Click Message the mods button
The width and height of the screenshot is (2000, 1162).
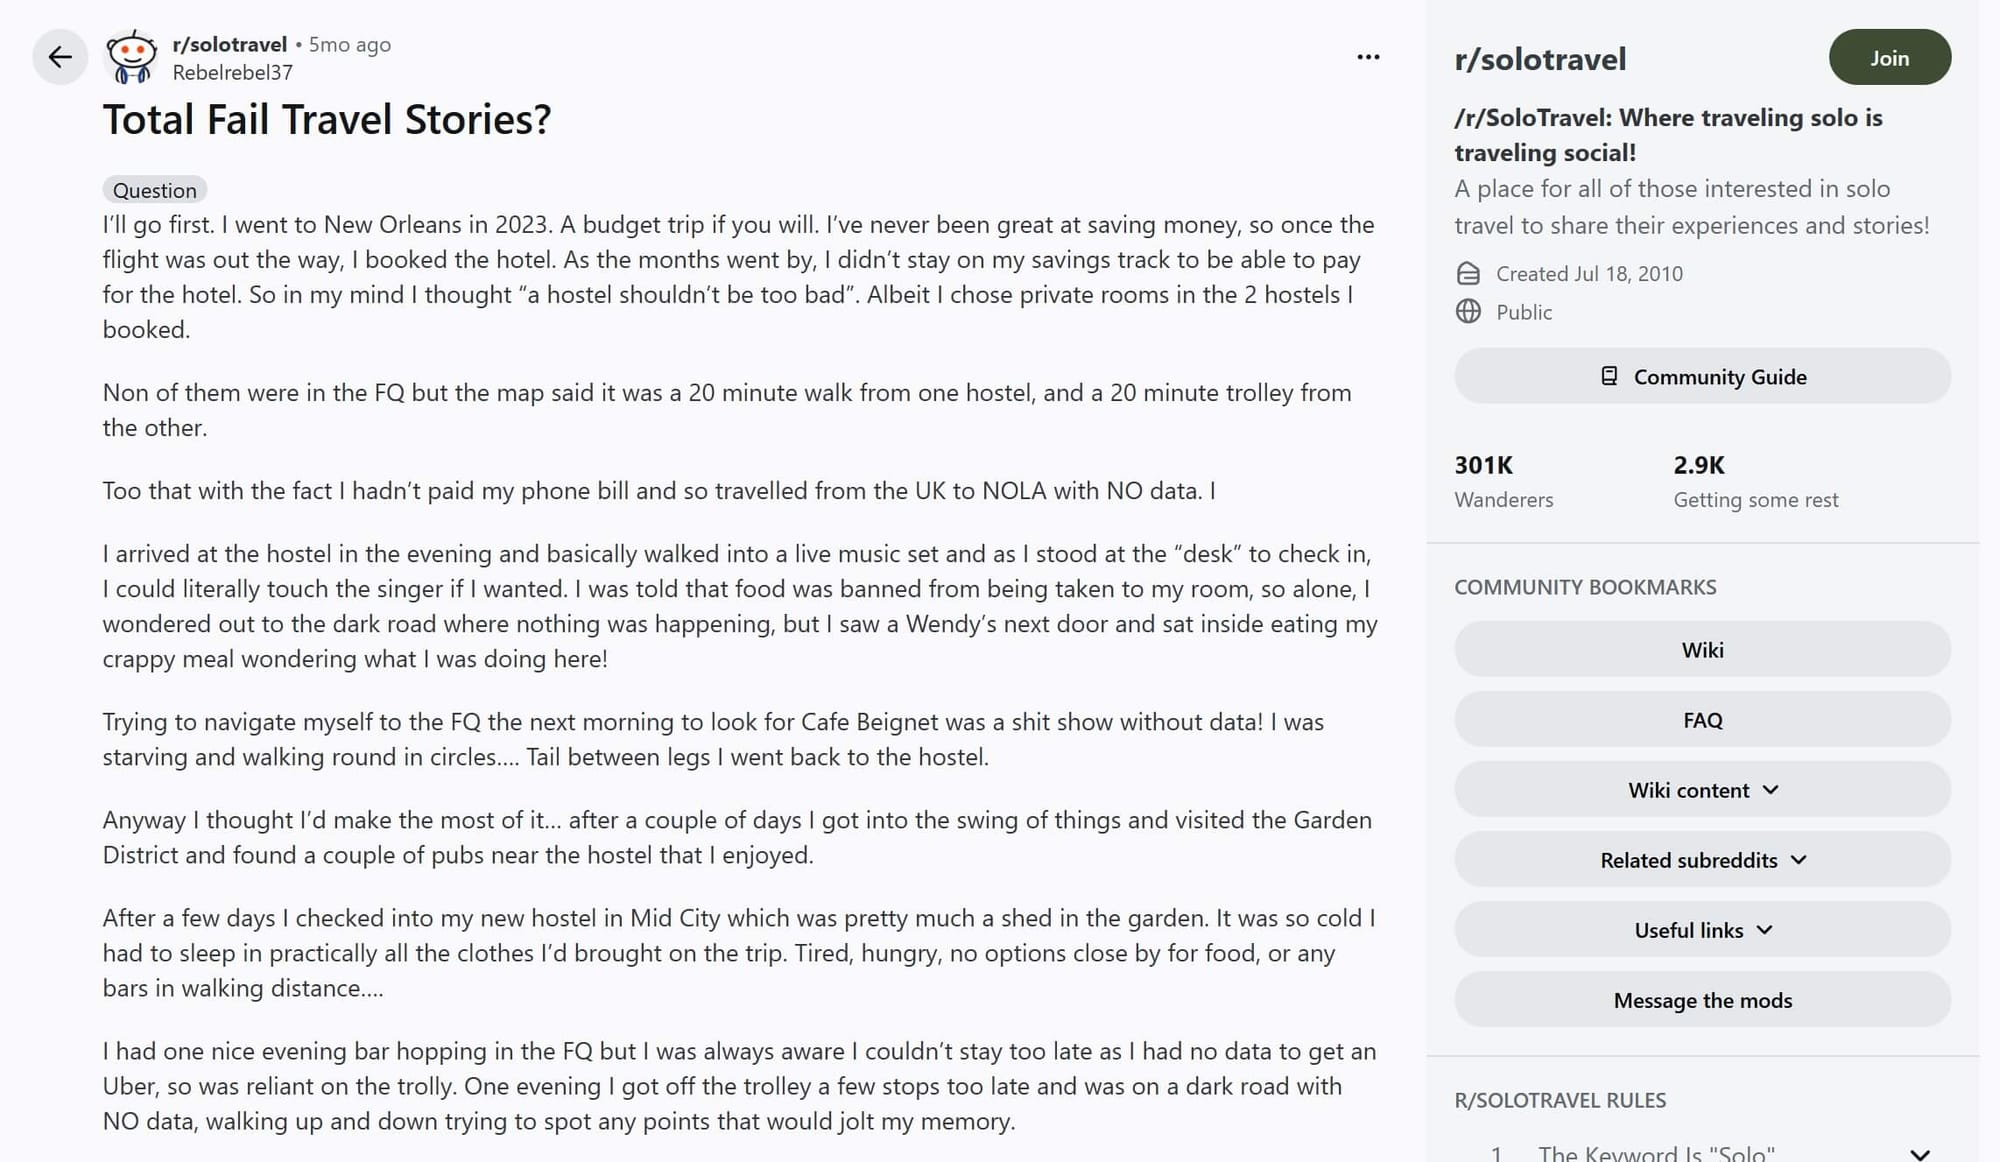[1702, 1000]
